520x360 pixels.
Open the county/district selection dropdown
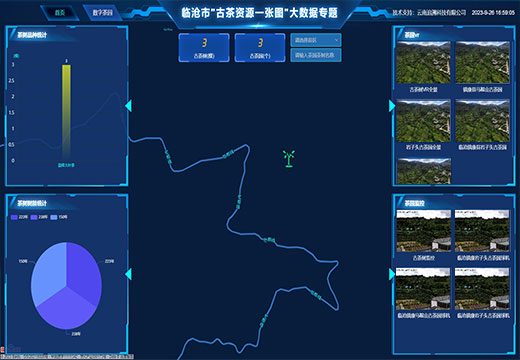(x=316, y=40)
